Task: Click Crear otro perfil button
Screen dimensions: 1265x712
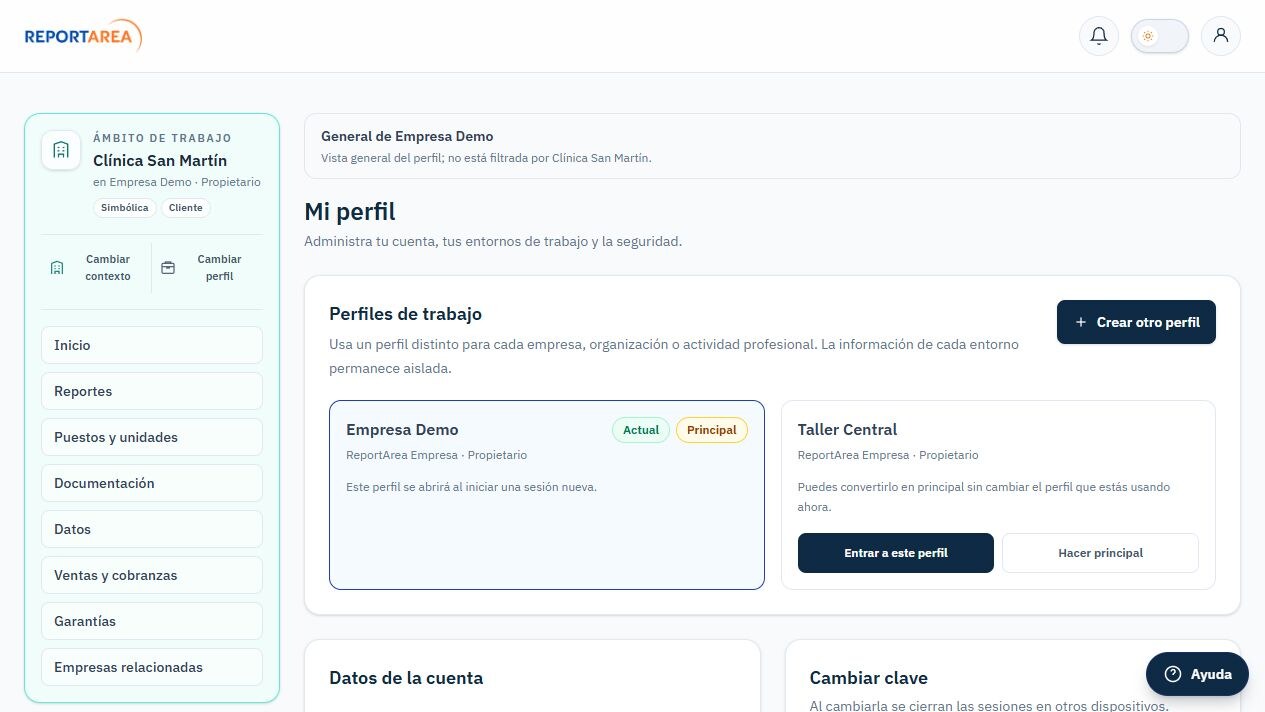Action: [1136, 322]
